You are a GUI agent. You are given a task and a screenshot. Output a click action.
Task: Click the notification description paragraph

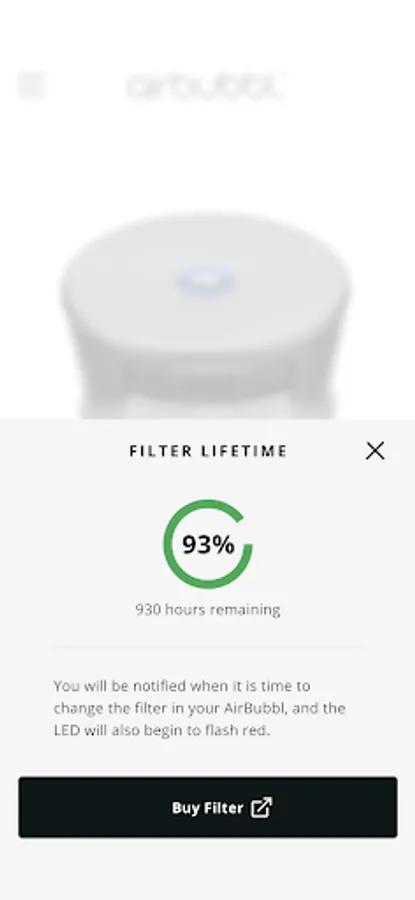coord(200,708)
